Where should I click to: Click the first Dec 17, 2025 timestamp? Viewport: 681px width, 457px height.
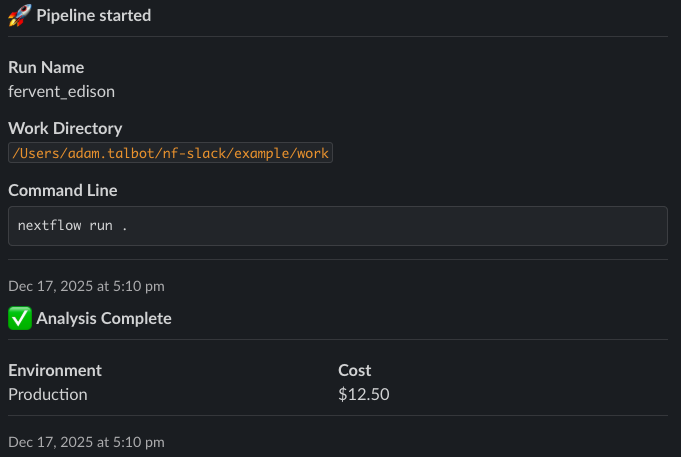click(86, 286)
